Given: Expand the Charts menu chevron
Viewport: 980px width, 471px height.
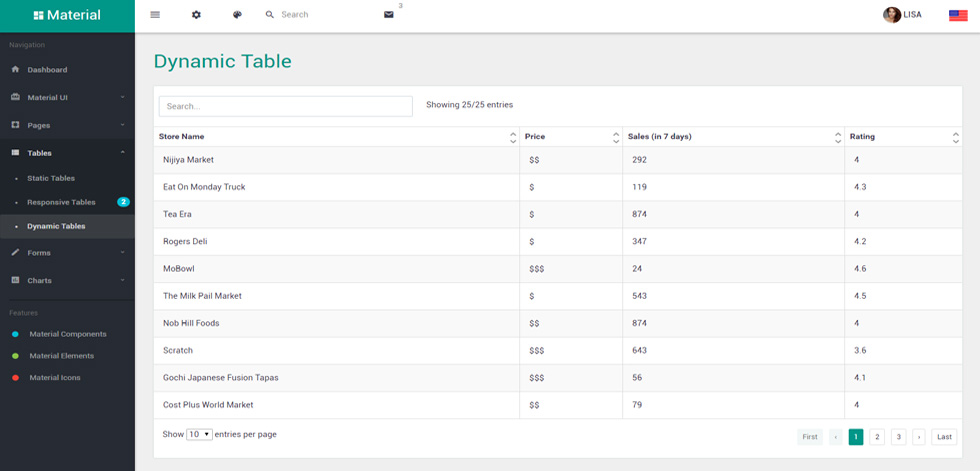Looking at the screenshot, I should click(122, 280).
